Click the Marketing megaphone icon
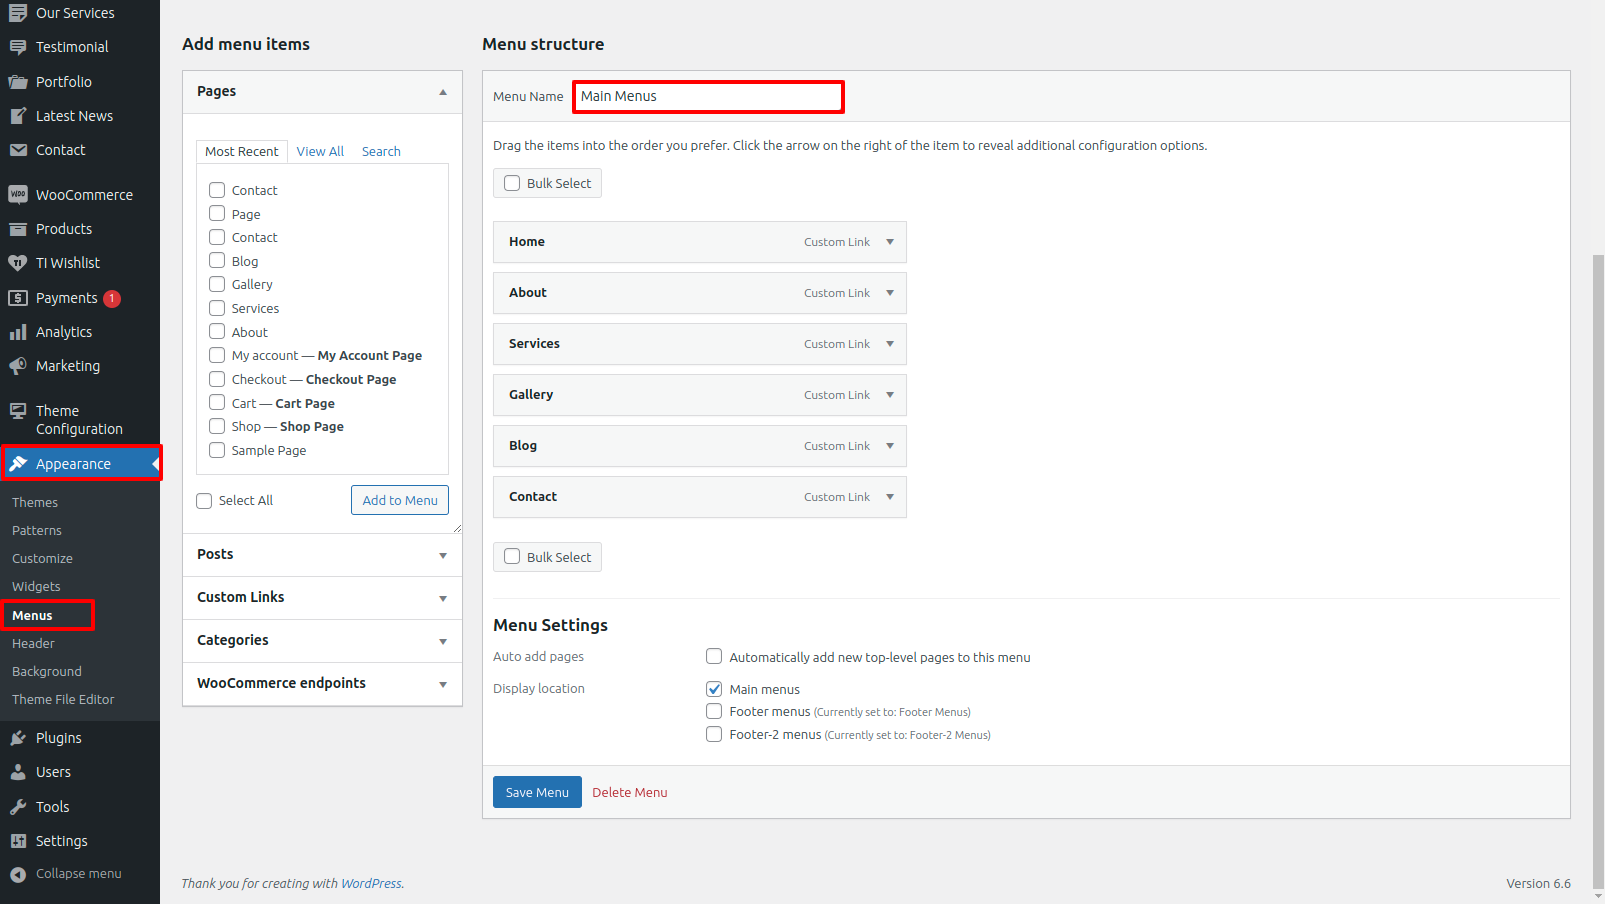The height and width of the screenshot is (904, 1605). [18, 366]
